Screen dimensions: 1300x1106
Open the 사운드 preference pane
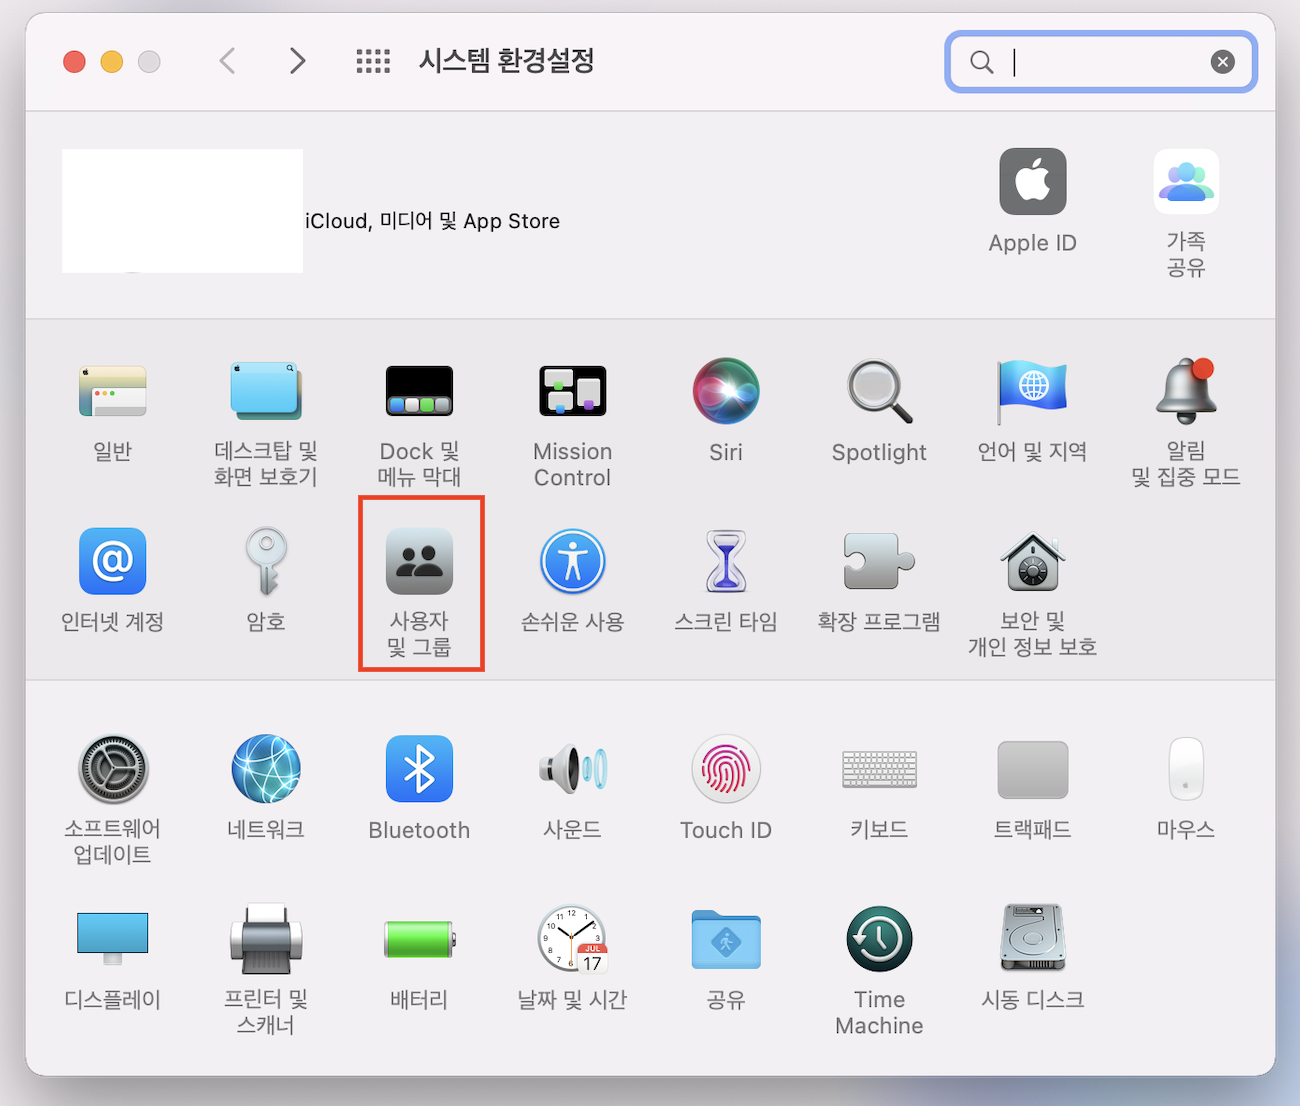coord(572,769)
